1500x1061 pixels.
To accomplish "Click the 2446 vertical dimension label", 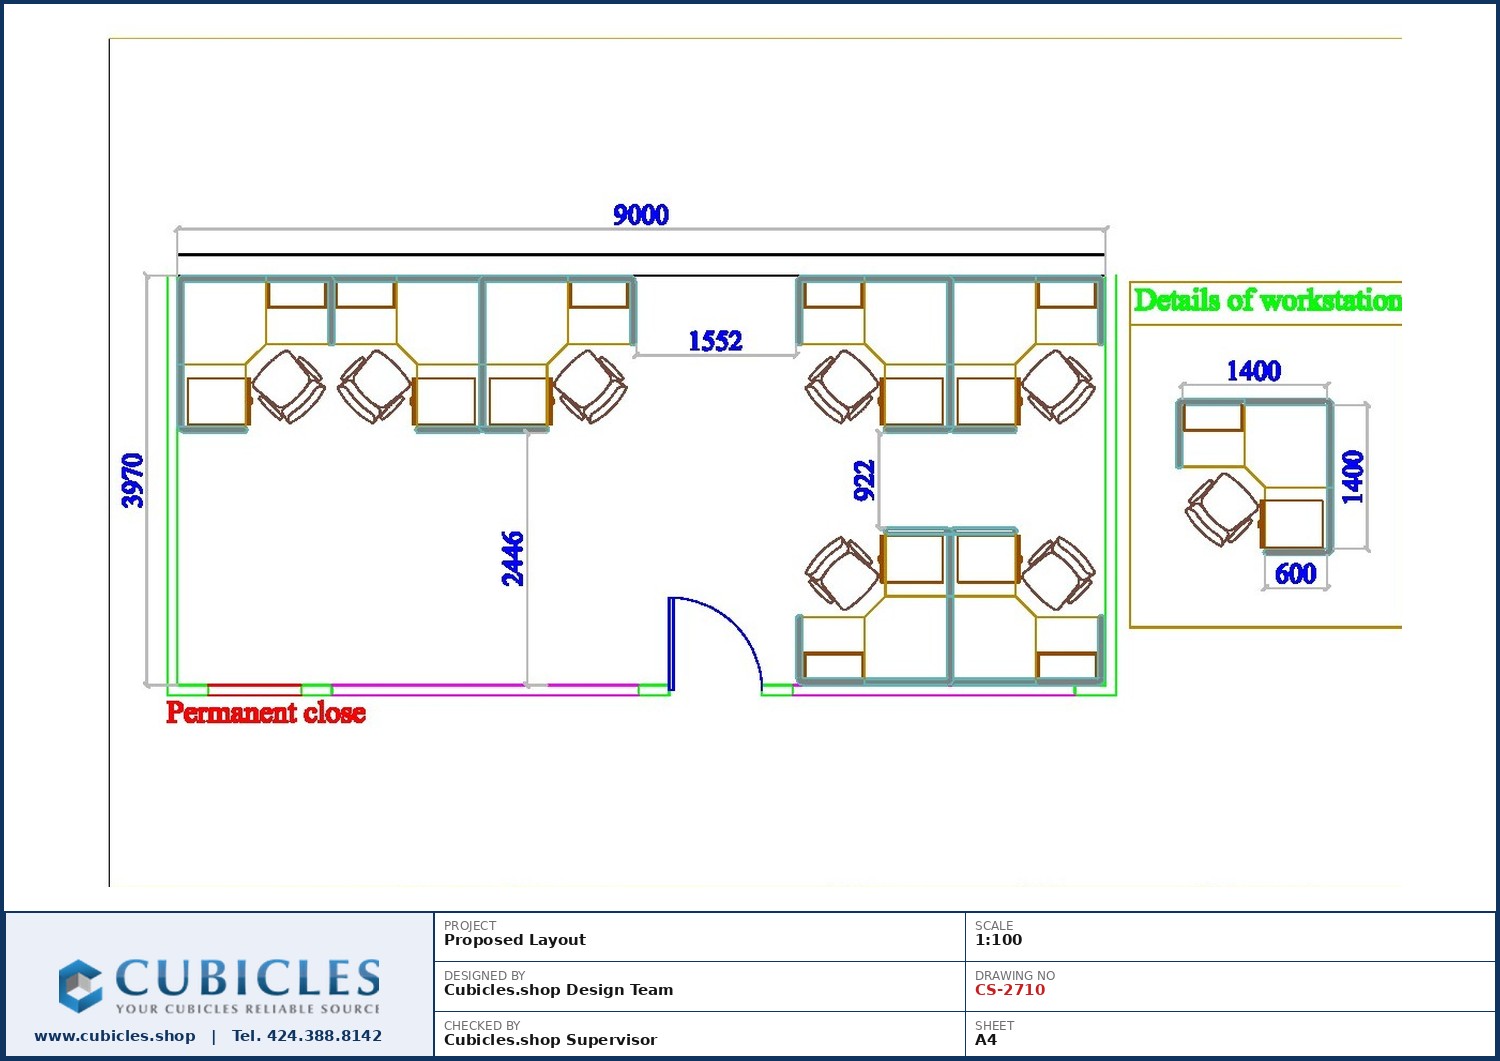I will [x=512, y=559].
